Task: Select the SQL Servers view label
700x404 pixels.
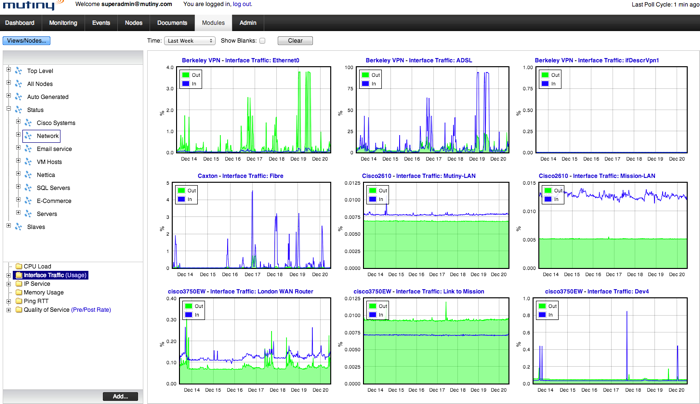Action: 53,188
